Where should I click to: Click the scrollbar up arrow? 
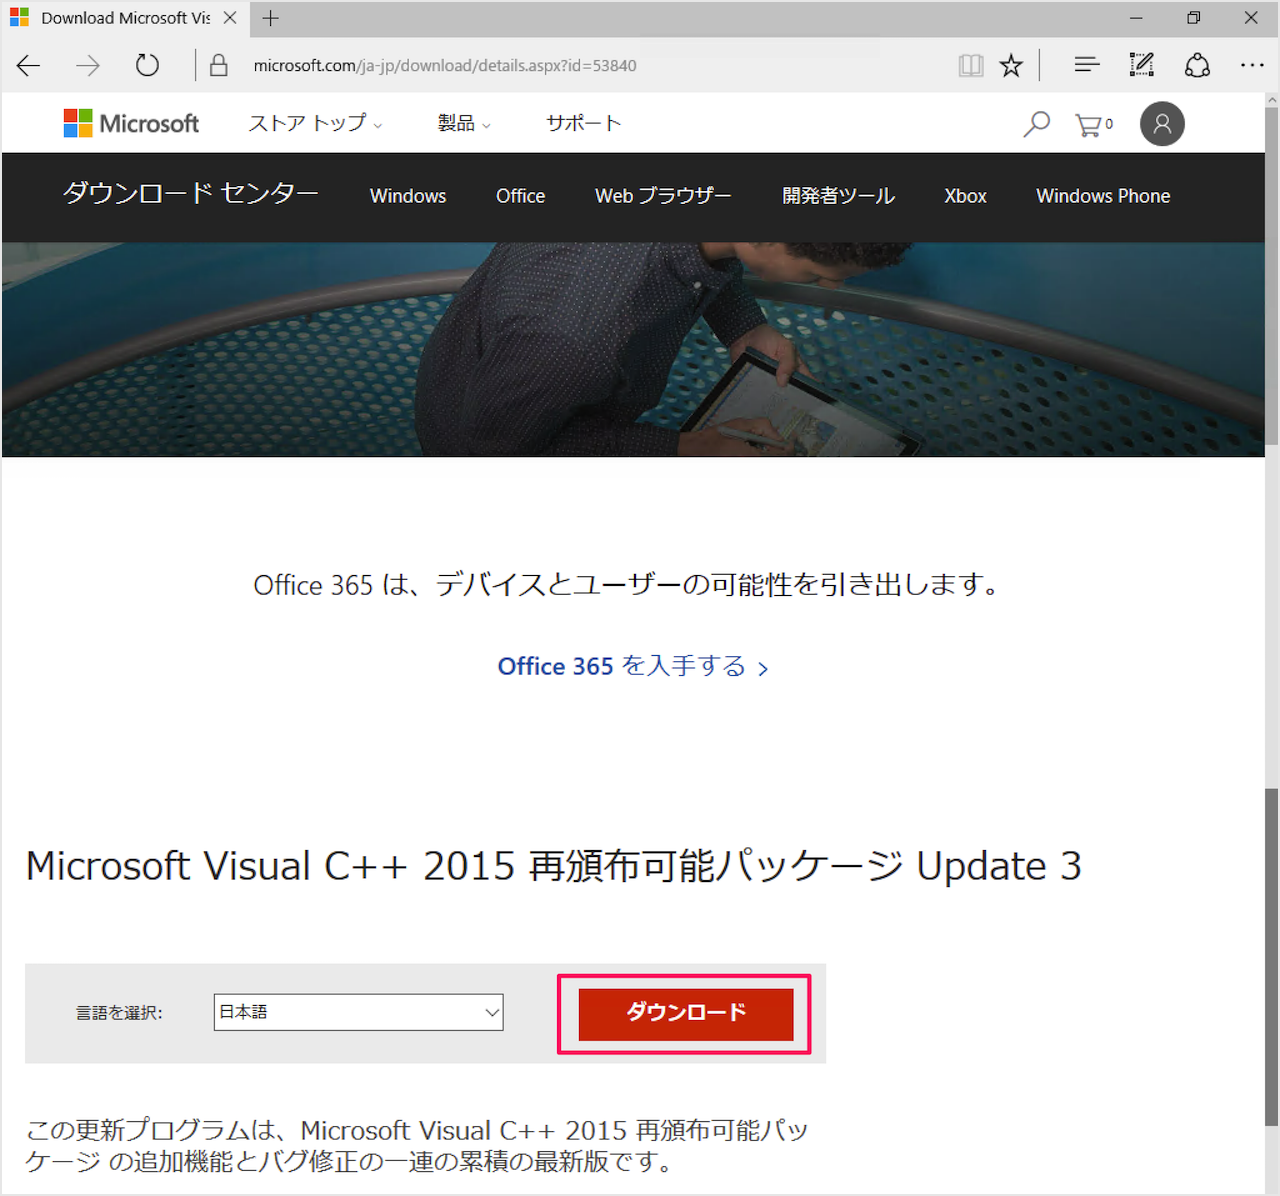(x=1271, y=100)
